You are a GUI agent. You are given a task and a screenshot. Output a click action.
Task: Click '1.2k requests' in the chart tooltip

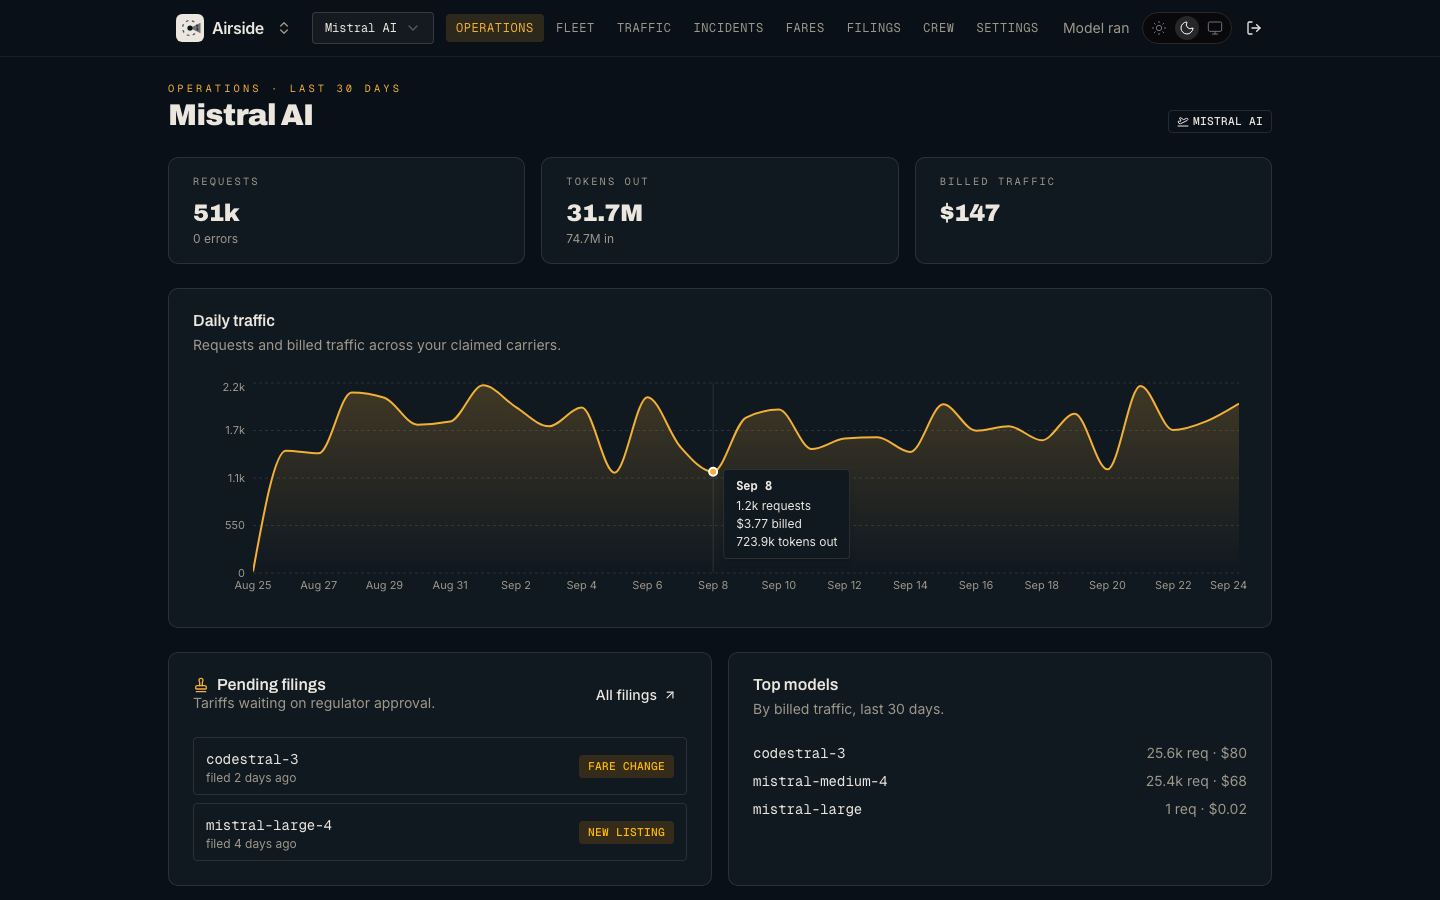[x=774, y=506]
